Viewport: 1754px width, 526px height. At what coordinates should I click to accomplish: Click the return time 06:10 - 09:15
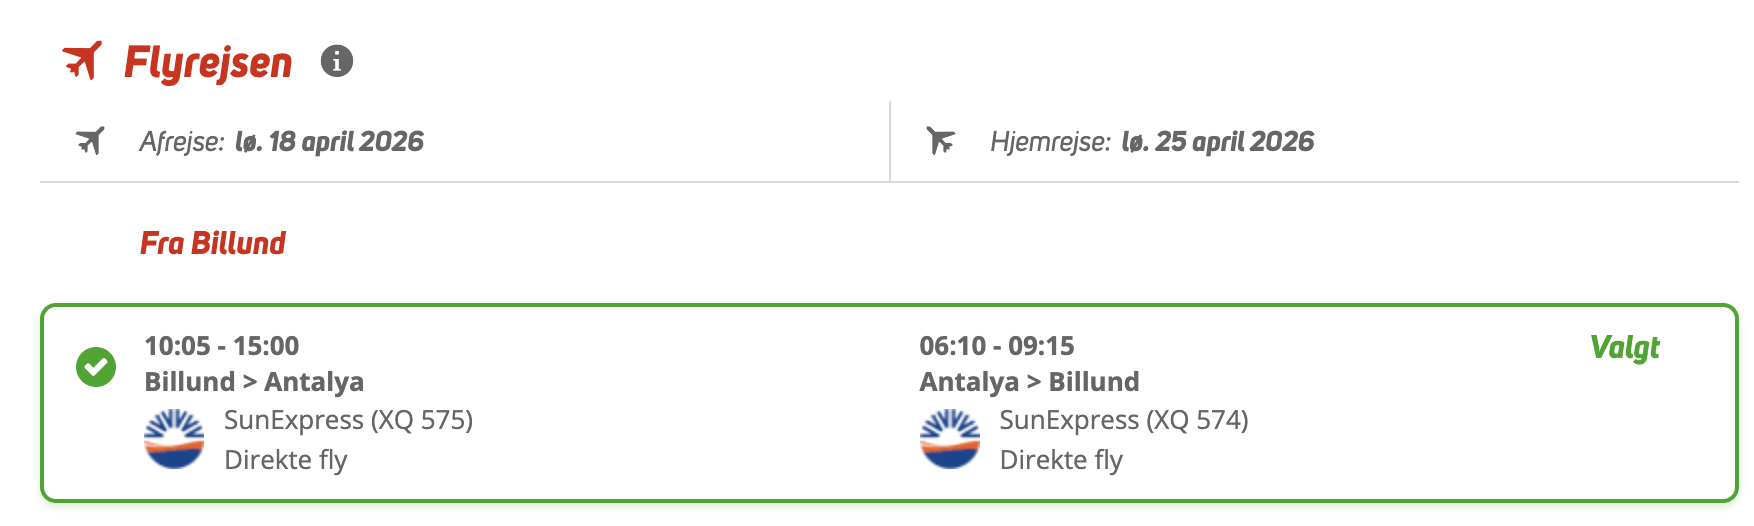[x=997, y=346]
